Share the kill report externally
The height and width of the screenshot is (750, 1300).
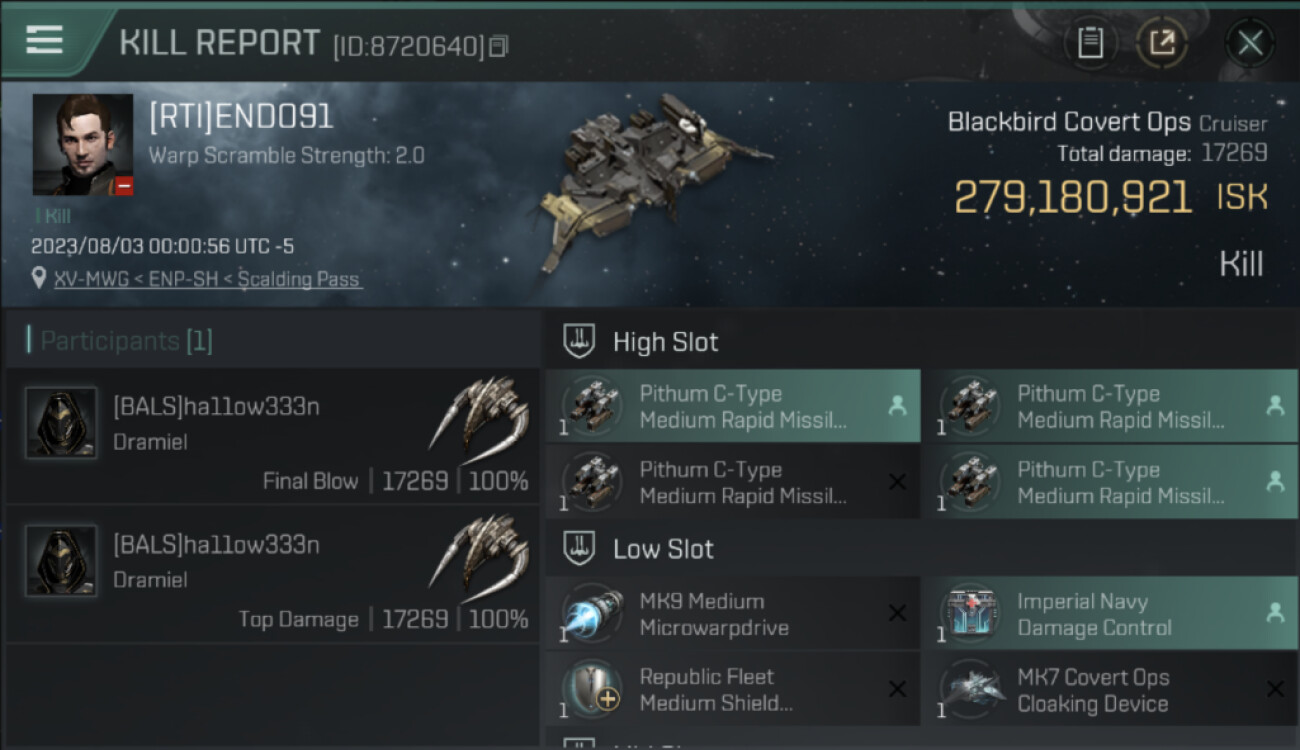tap(1161, 43)
